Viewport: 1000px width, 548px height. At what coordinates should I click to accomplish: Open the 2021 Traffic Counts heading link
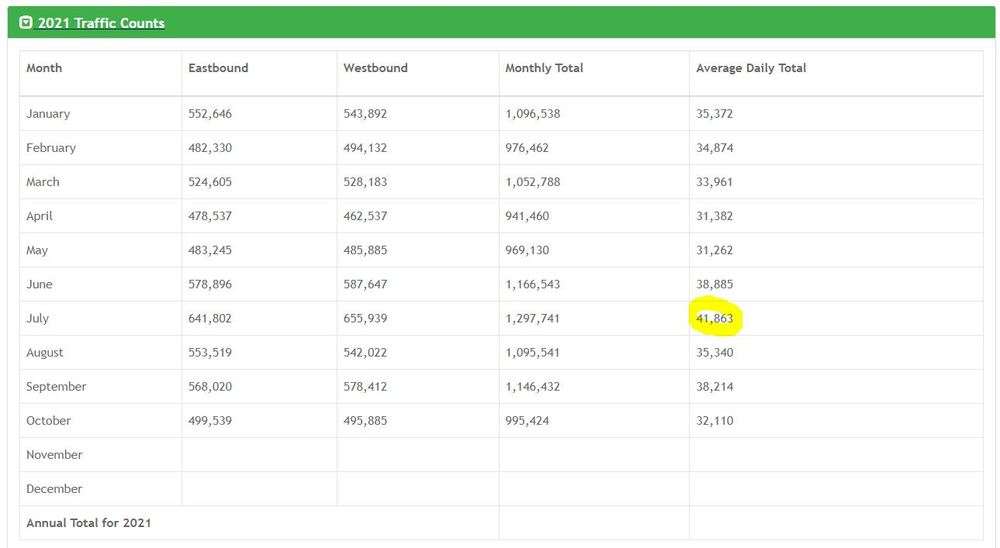(101, 23)
